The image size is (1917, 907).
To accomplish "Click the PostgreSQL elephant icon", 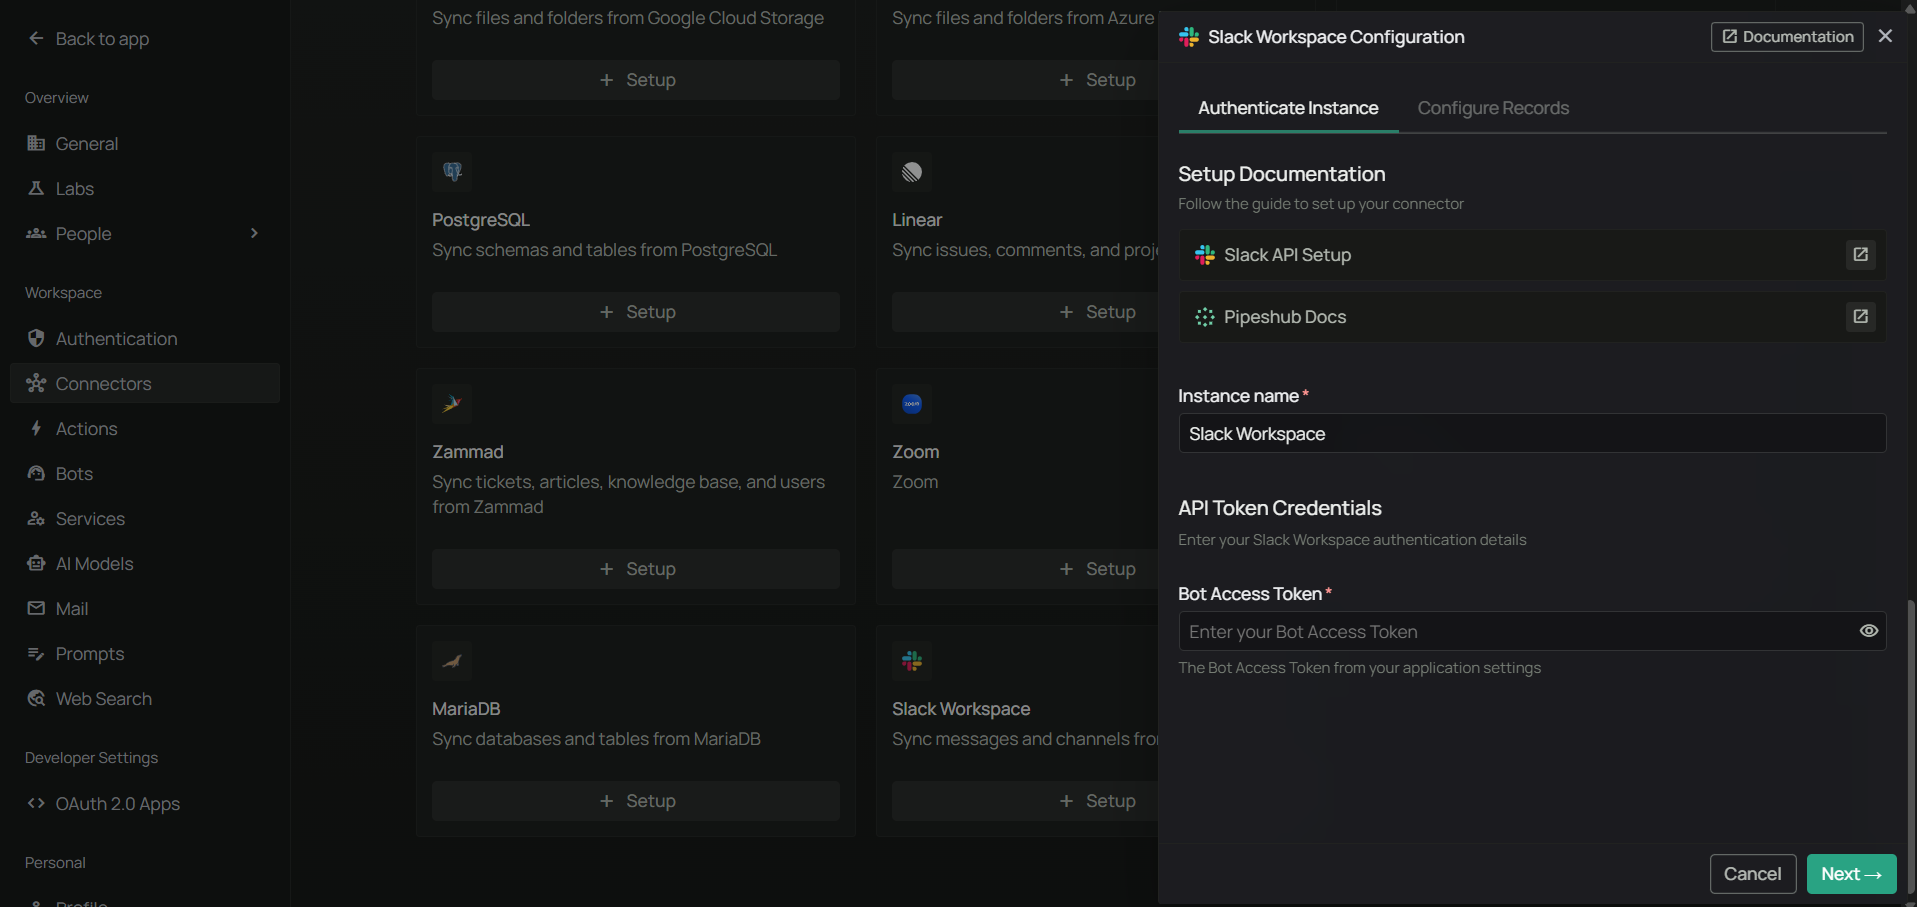I will [452, 172].
